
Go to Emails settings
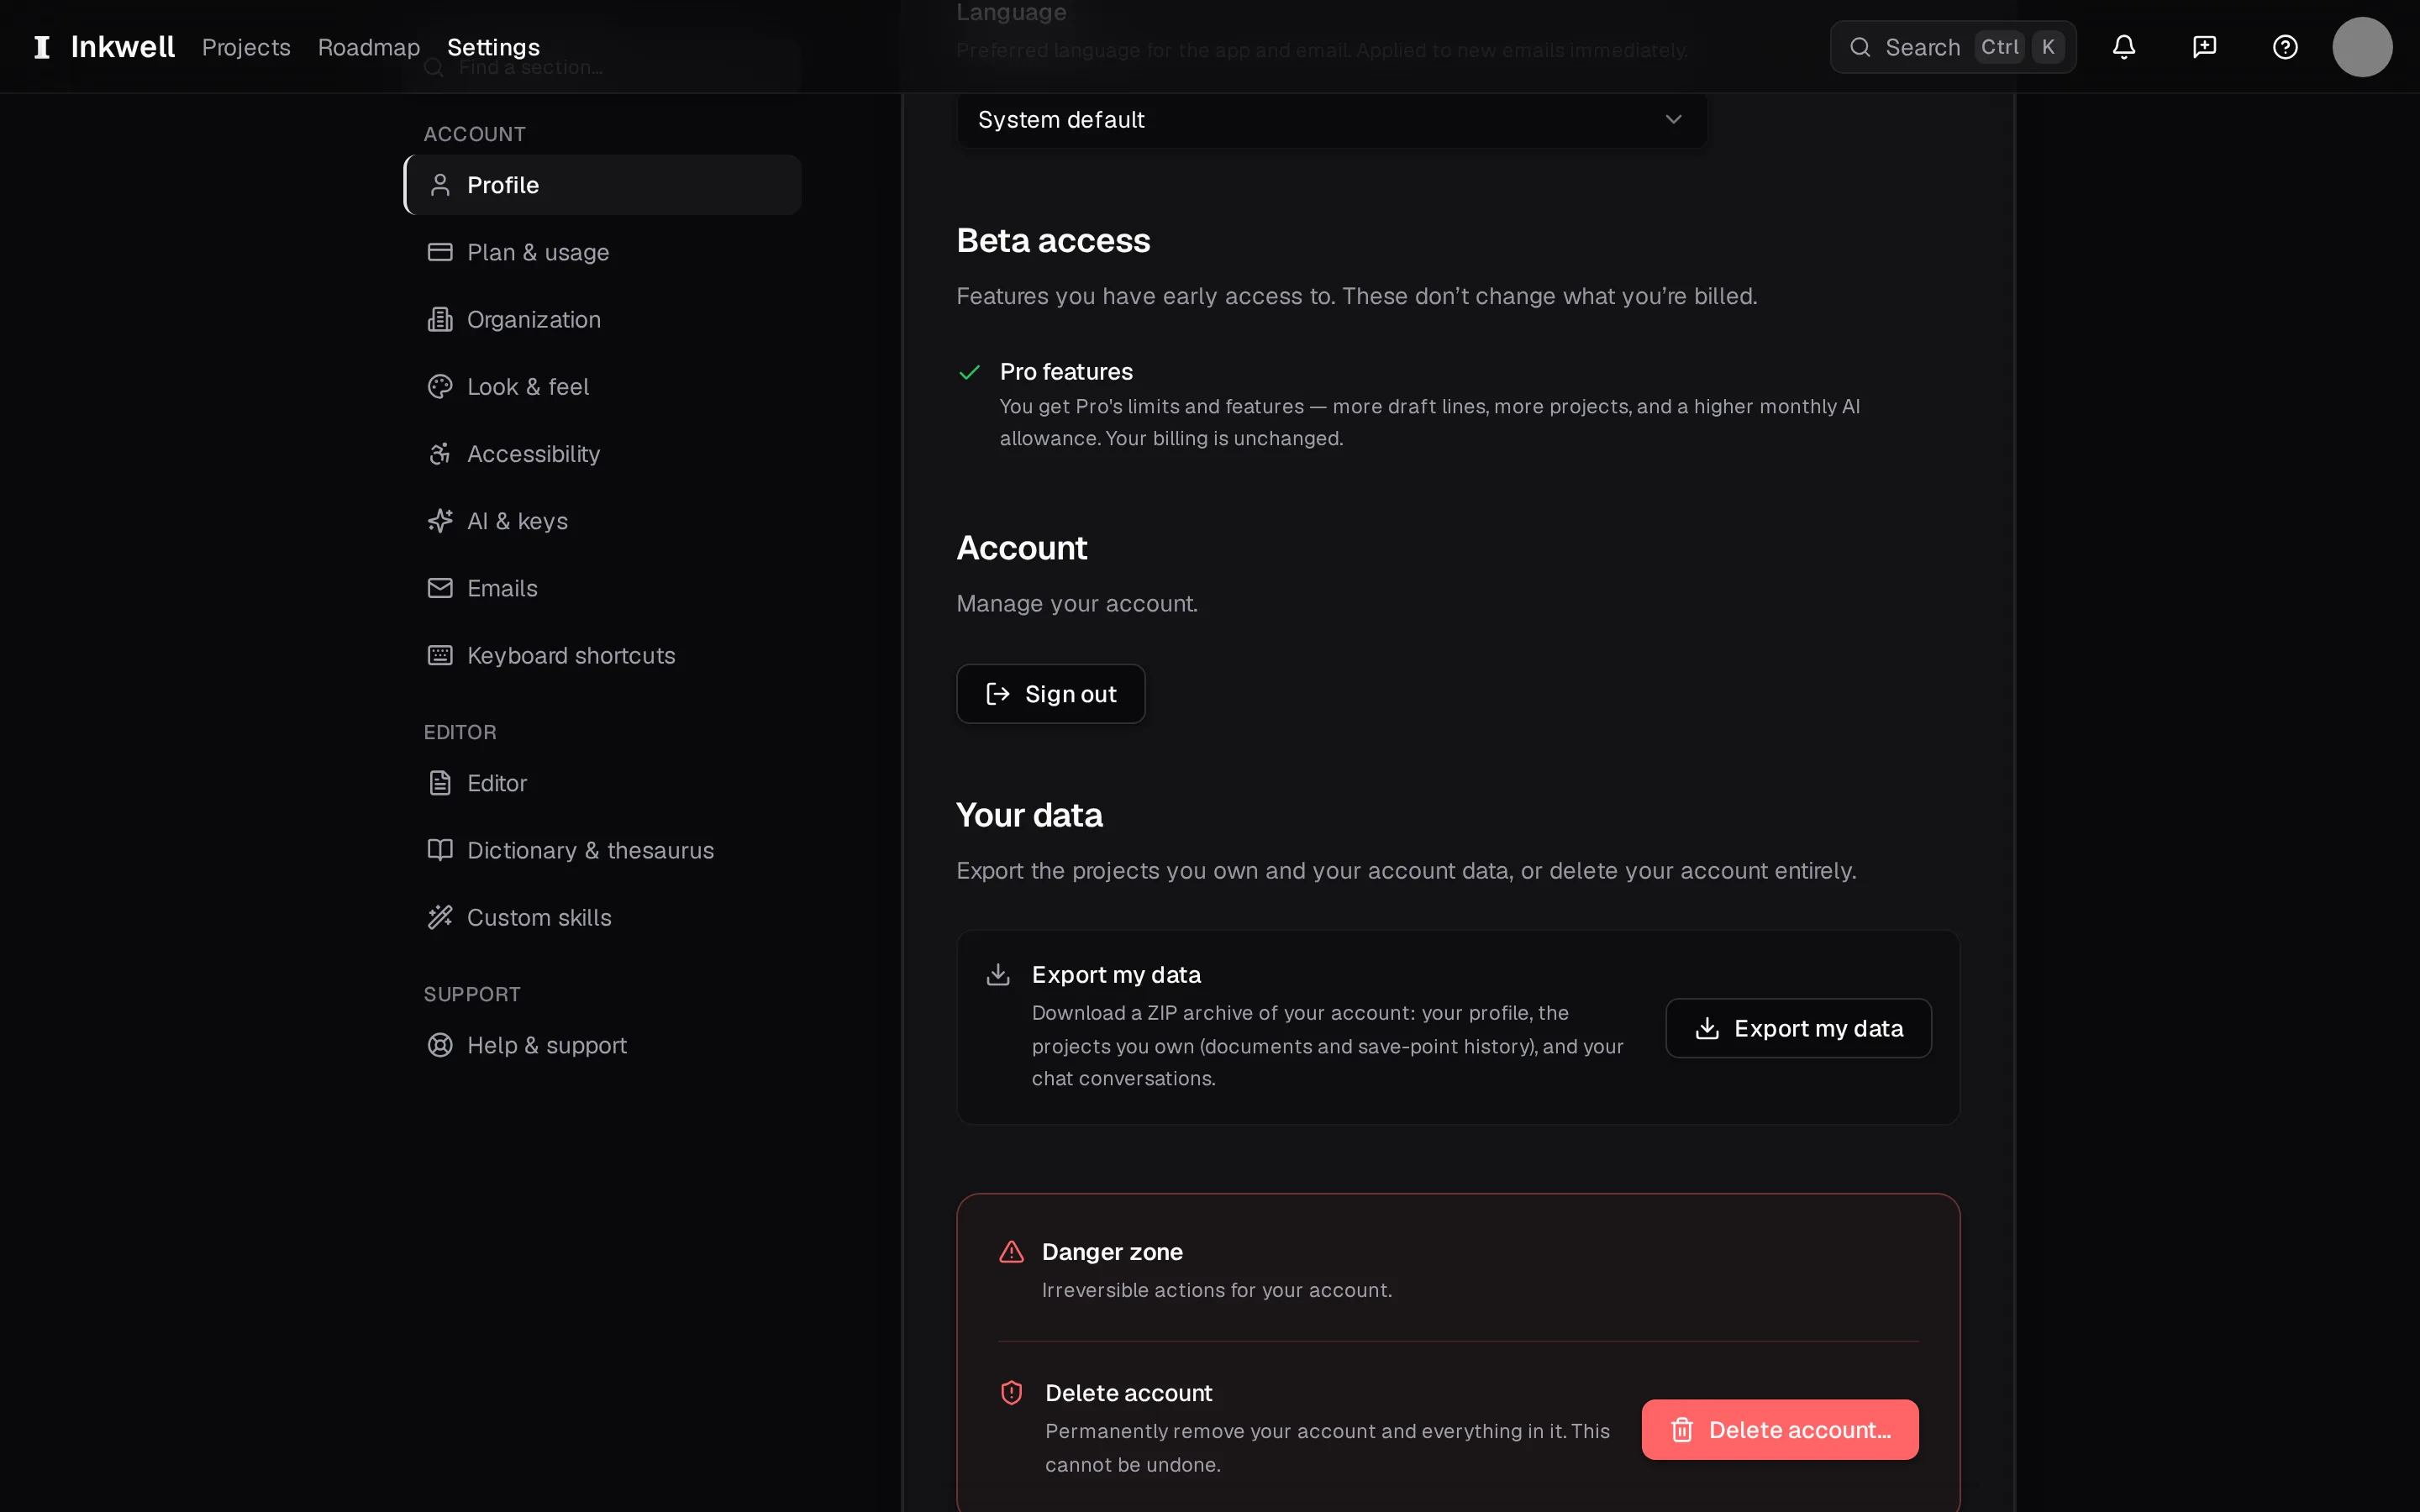tap(603, 588)
